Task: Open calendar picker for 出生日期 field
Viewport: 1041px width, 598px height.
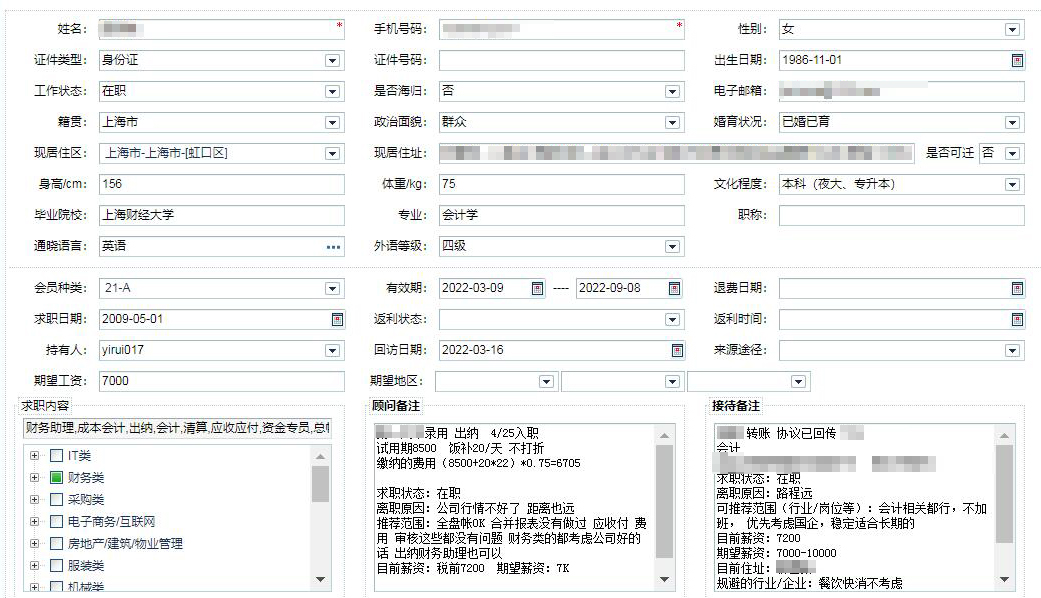Action: (x=1016, y=60)
